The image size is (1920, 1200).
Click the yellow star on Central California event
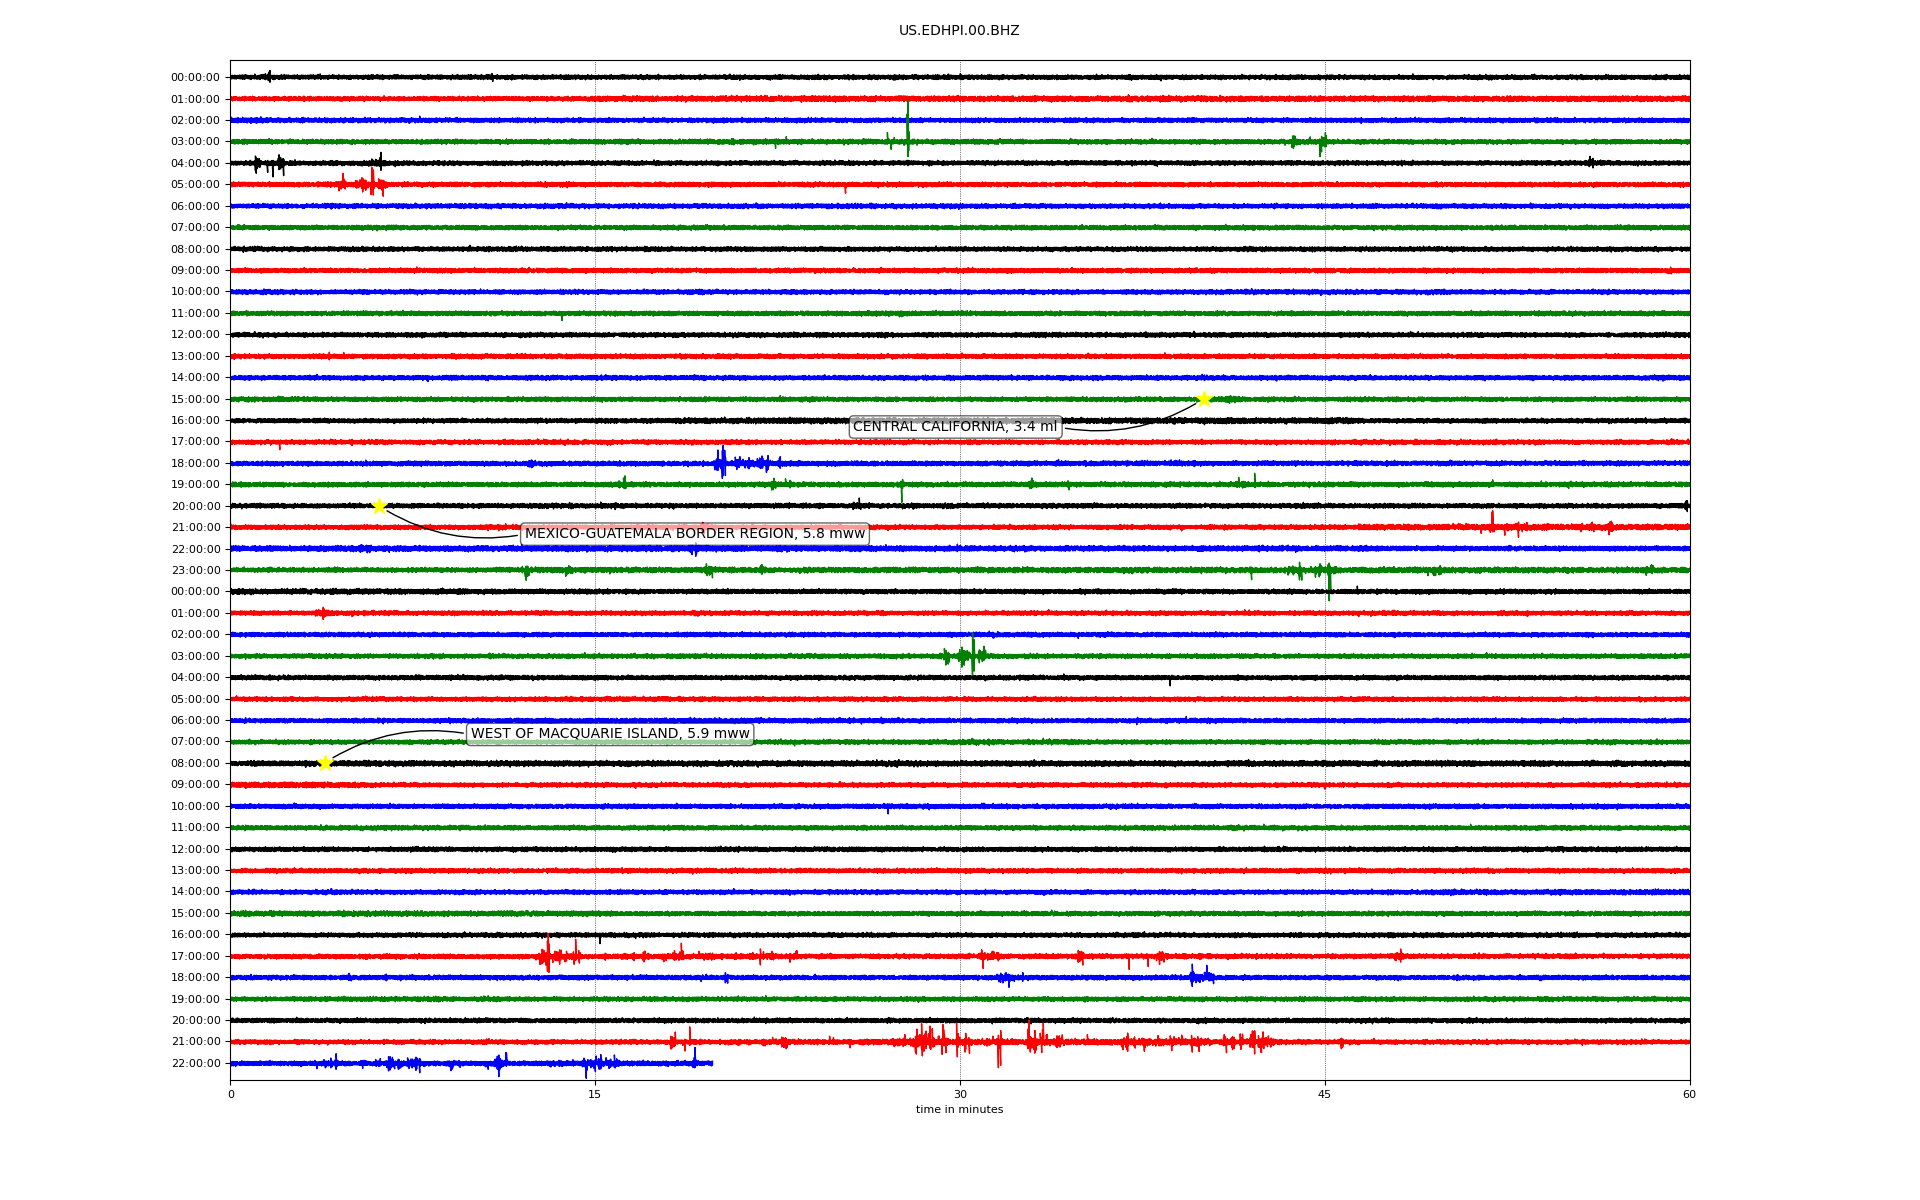[1204, 399]
